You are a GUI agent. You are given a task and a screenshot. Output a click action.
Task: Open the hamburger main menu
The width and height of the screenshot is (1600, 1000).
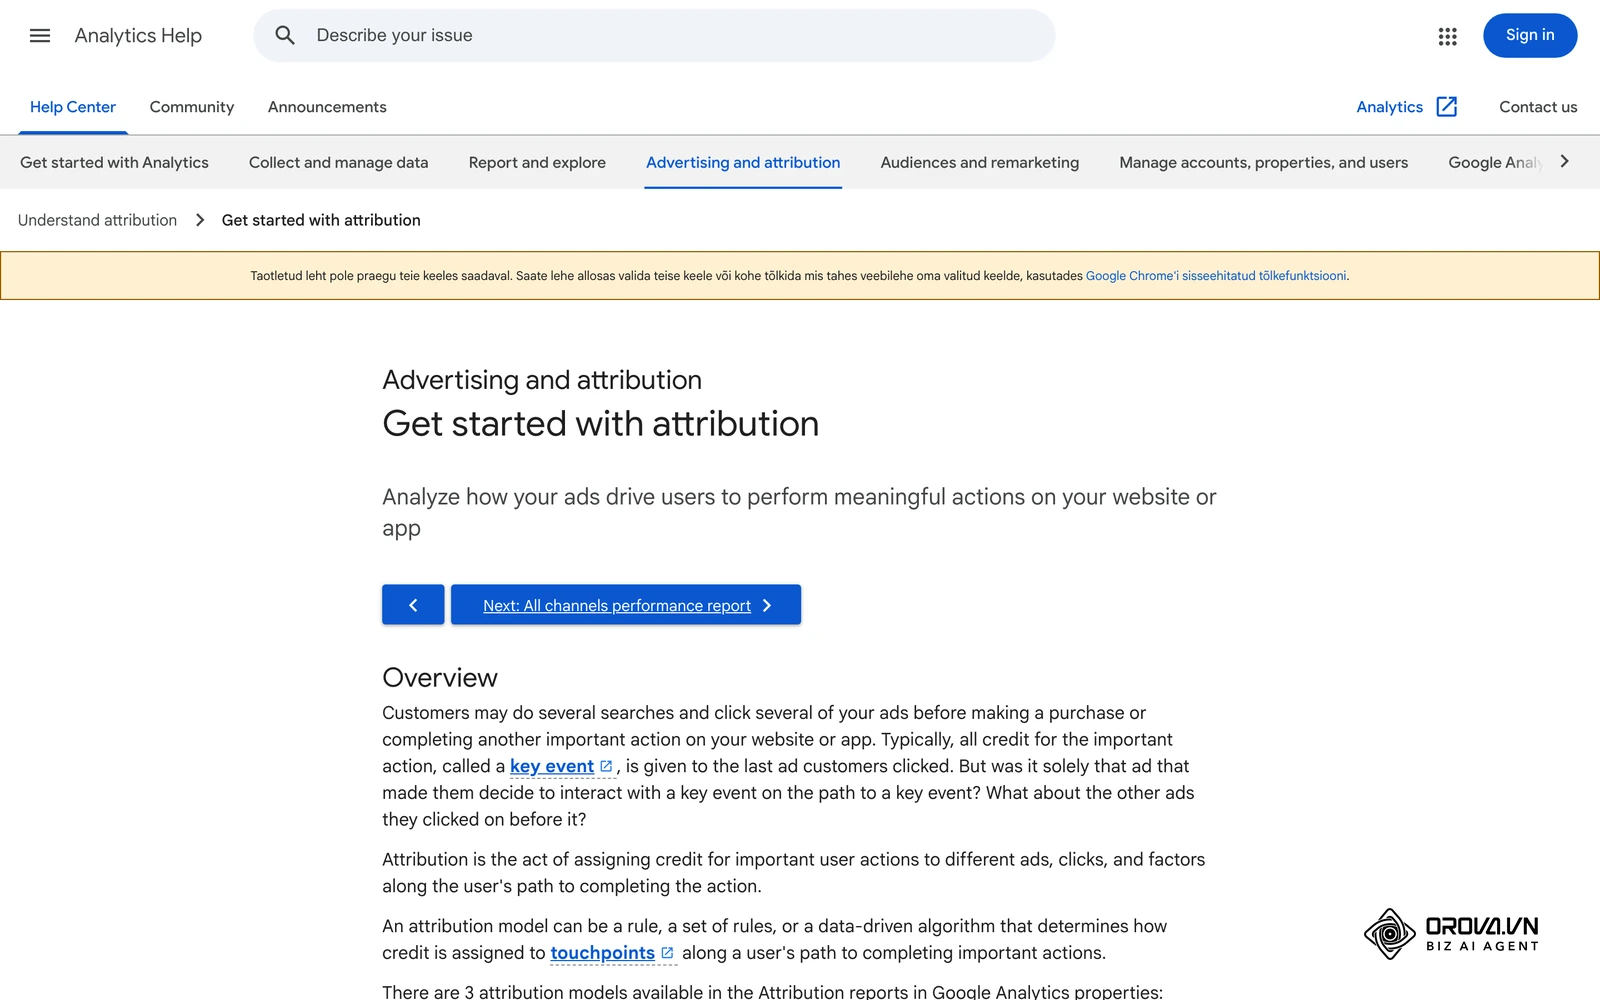[40, 36]
